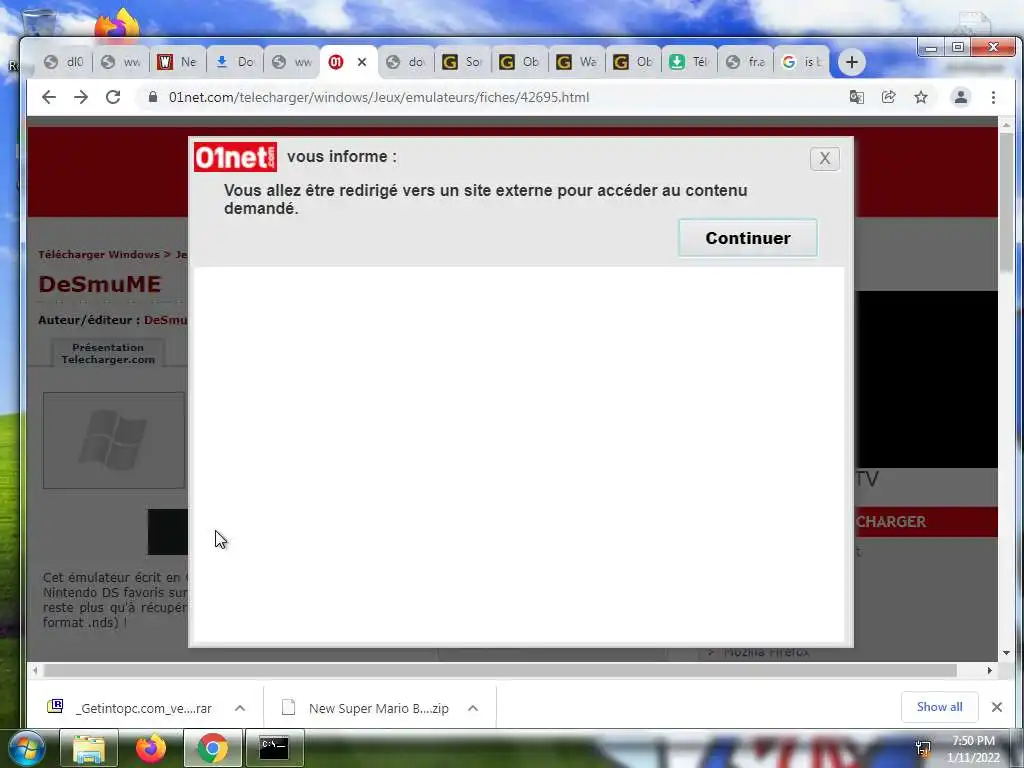
Task: Open the Présentation Telecharger.com tab
Action: pyautogui.click(x=108, y=353)
